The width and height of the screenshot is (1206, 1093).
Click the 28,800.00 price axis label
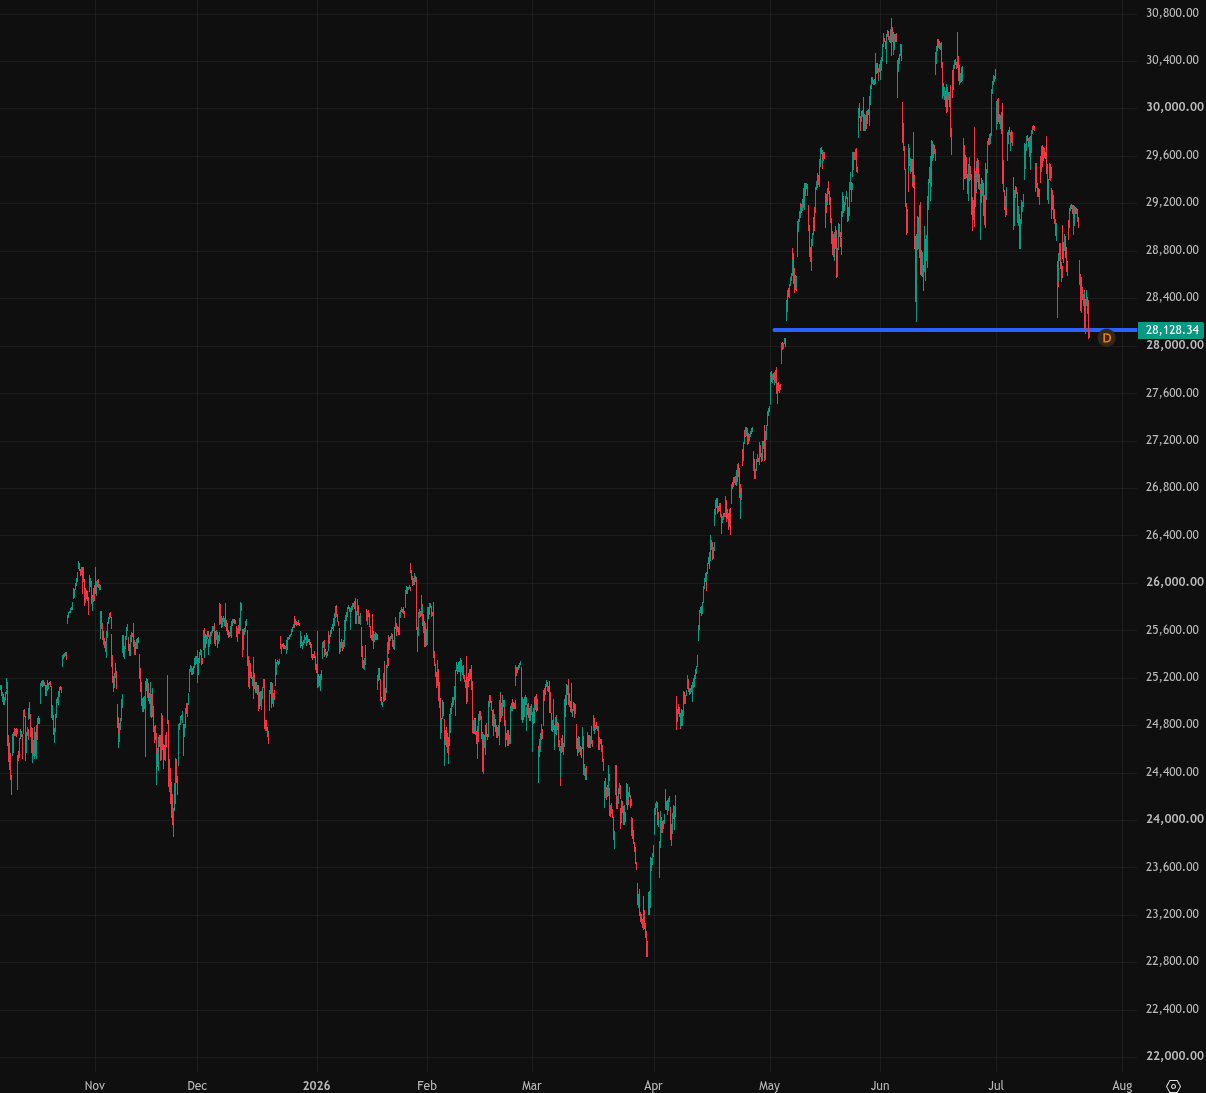[x=1172, y=250]
